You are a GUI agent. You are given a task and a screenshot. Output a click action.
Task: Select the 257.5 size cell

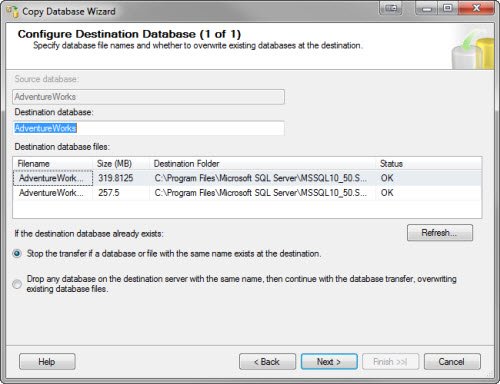pyautogui.click(x=121, y=193)
